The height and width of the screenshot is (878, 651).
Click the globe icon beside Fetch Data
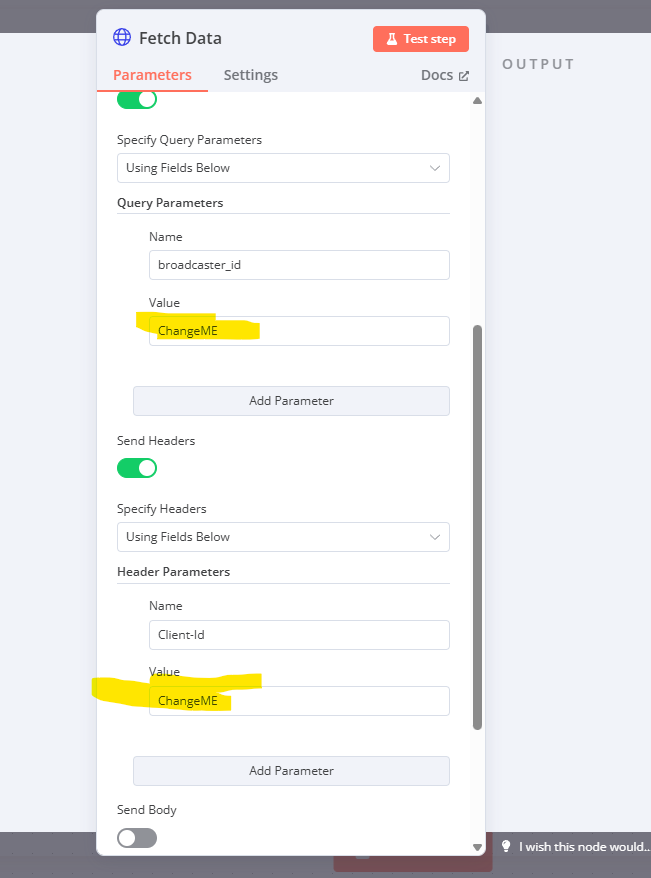click(122, 38)
